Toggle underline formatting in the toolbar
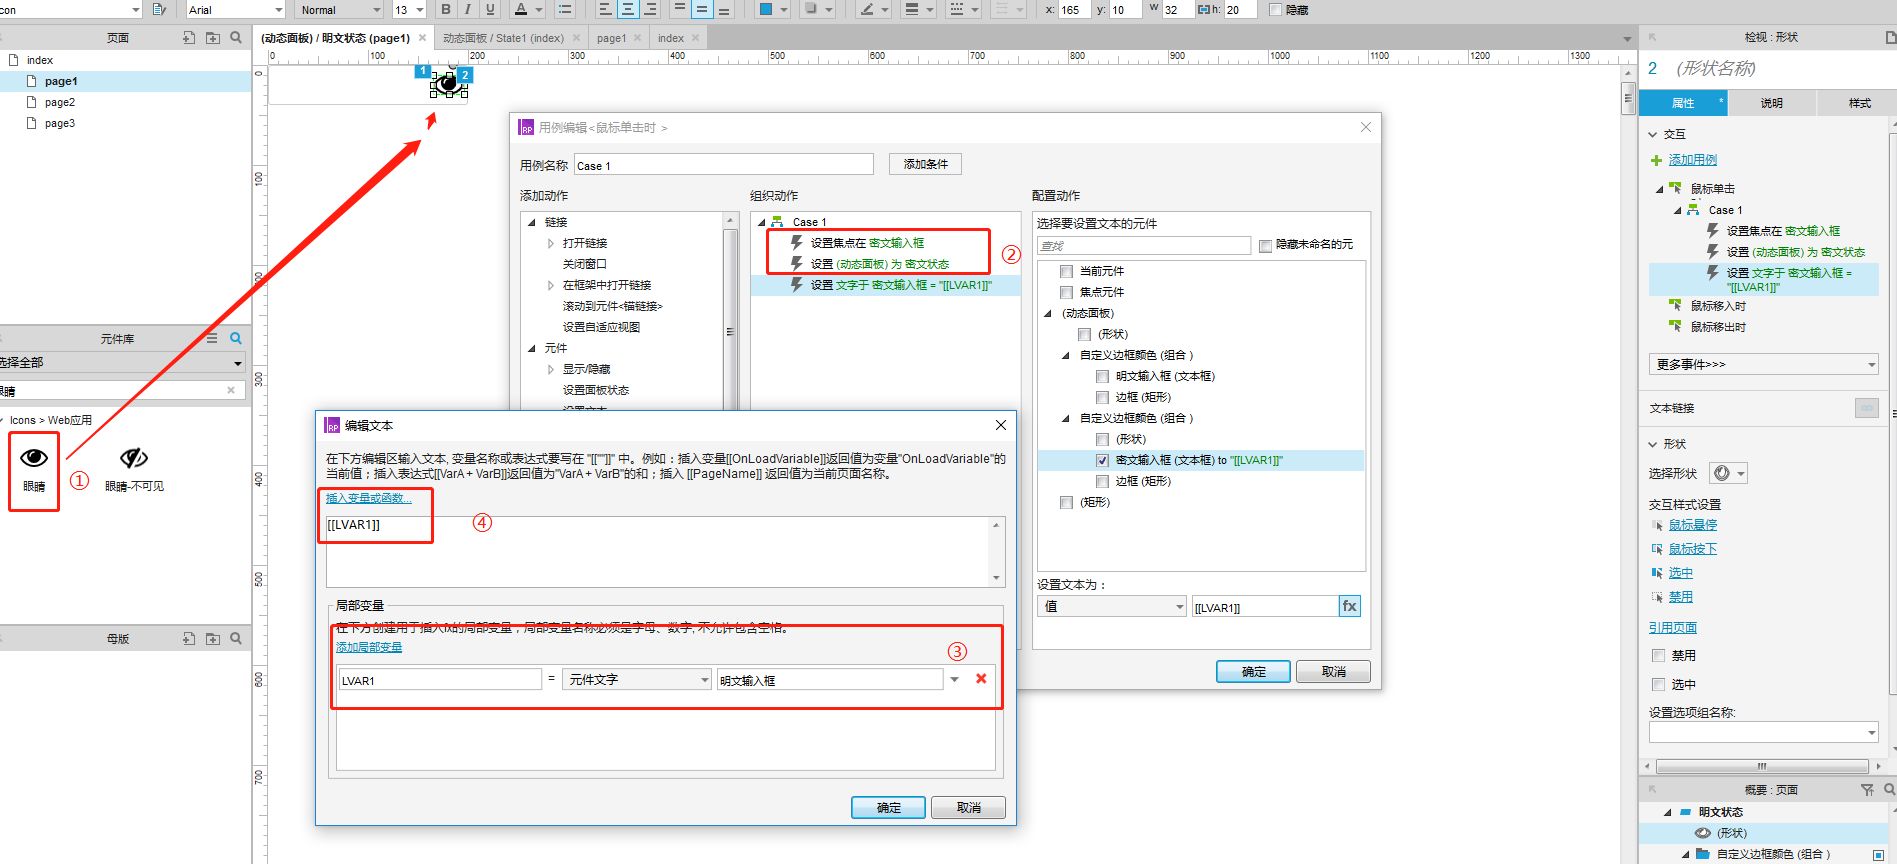The height and width of the screenshot is (864, 1897). [x=490, y=9]
